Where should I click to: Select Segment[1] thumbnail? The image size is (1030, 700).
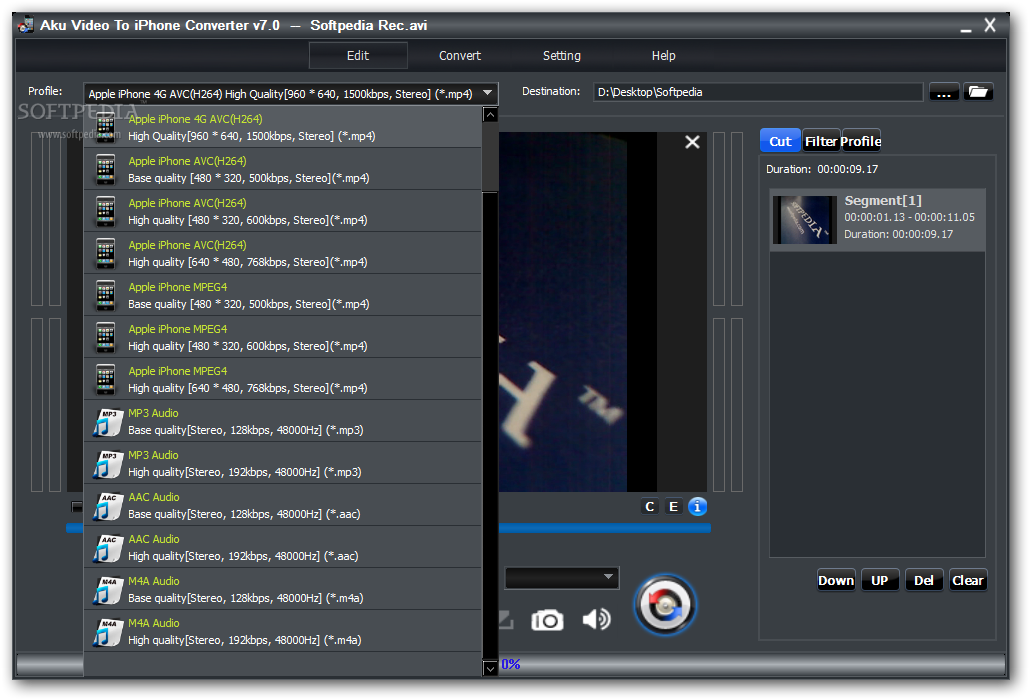tap(805, 220)
